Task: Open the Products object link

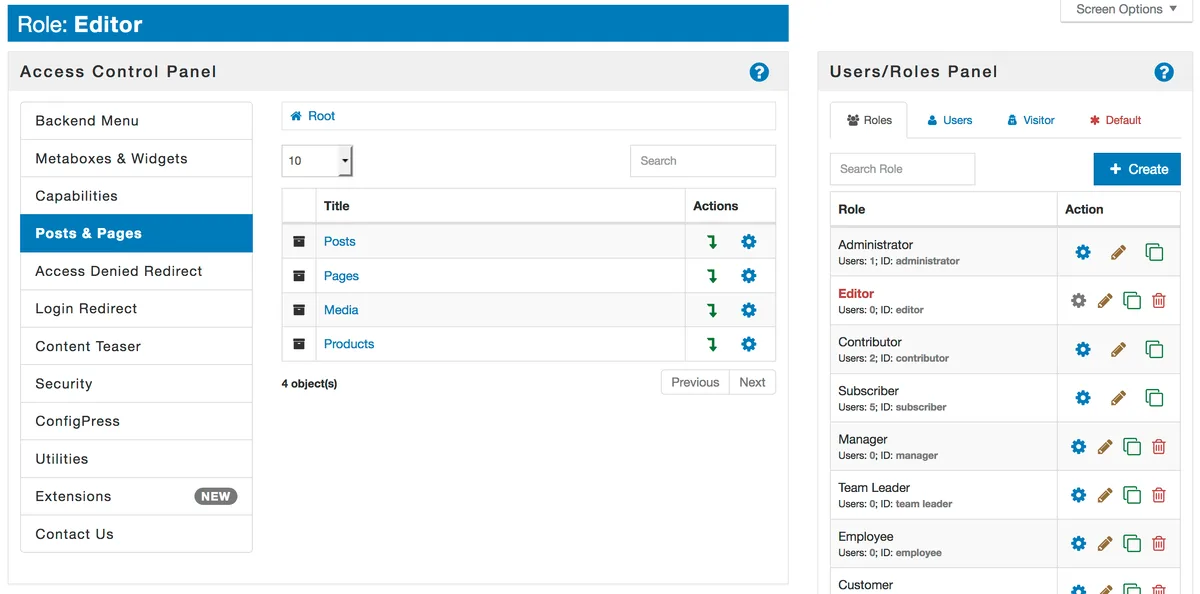Action: [349, 344]
